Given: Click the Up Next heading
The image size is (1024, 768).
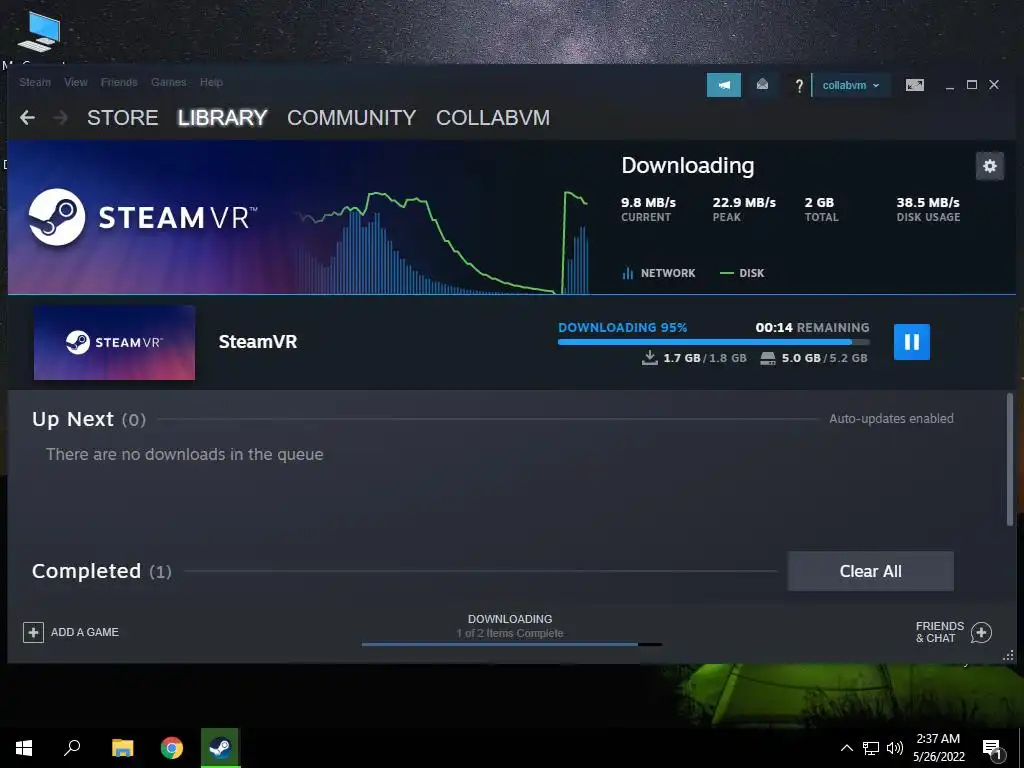Looking at the screenshot, I should [x=73, y=419].
